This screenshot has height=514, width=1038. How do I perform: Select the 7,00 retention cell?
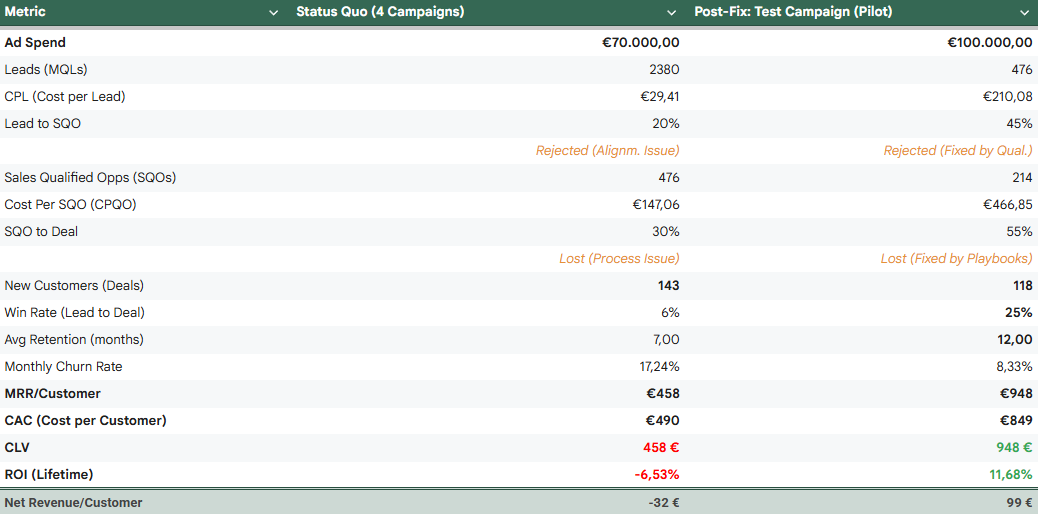pos(665,340)
